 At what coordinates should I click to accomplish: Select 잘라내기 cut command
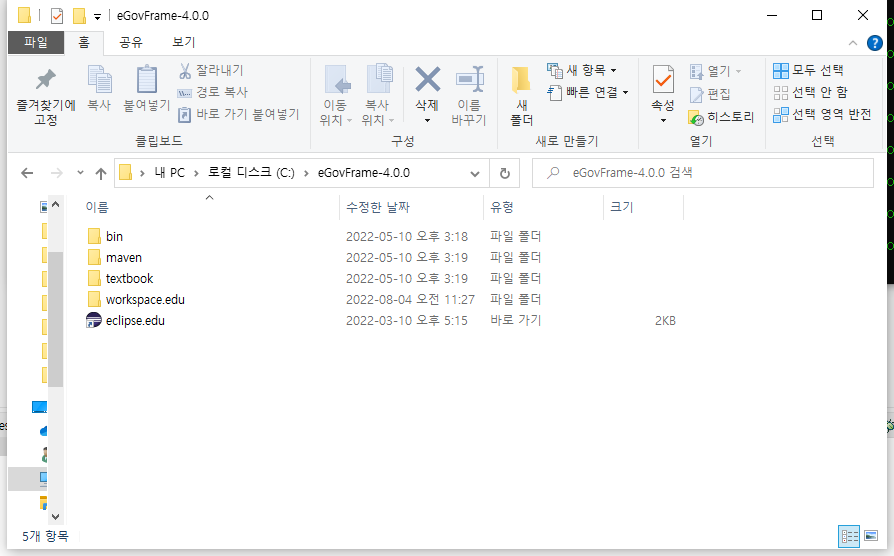click(210, 70)
